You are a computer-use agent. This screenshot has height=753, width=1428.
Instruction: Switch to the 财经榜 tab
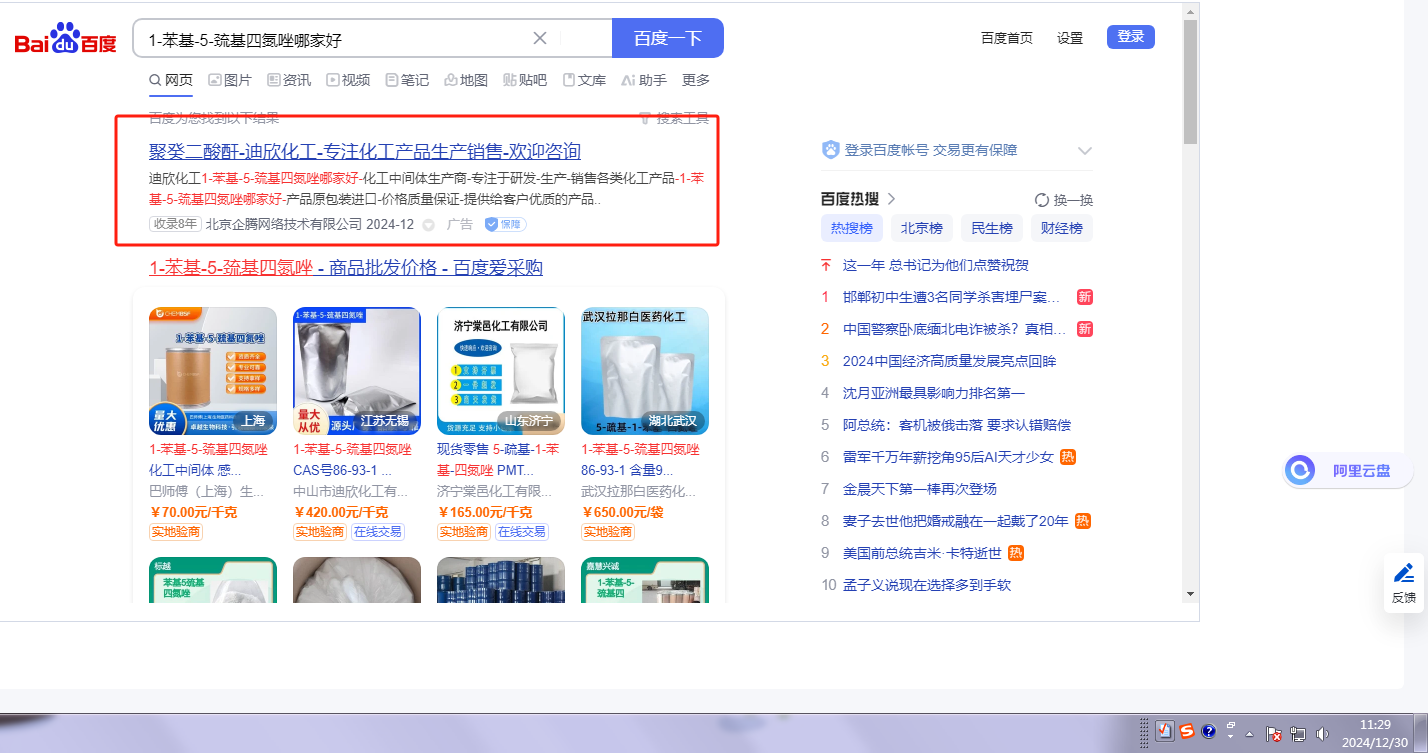click(1061, 228)
